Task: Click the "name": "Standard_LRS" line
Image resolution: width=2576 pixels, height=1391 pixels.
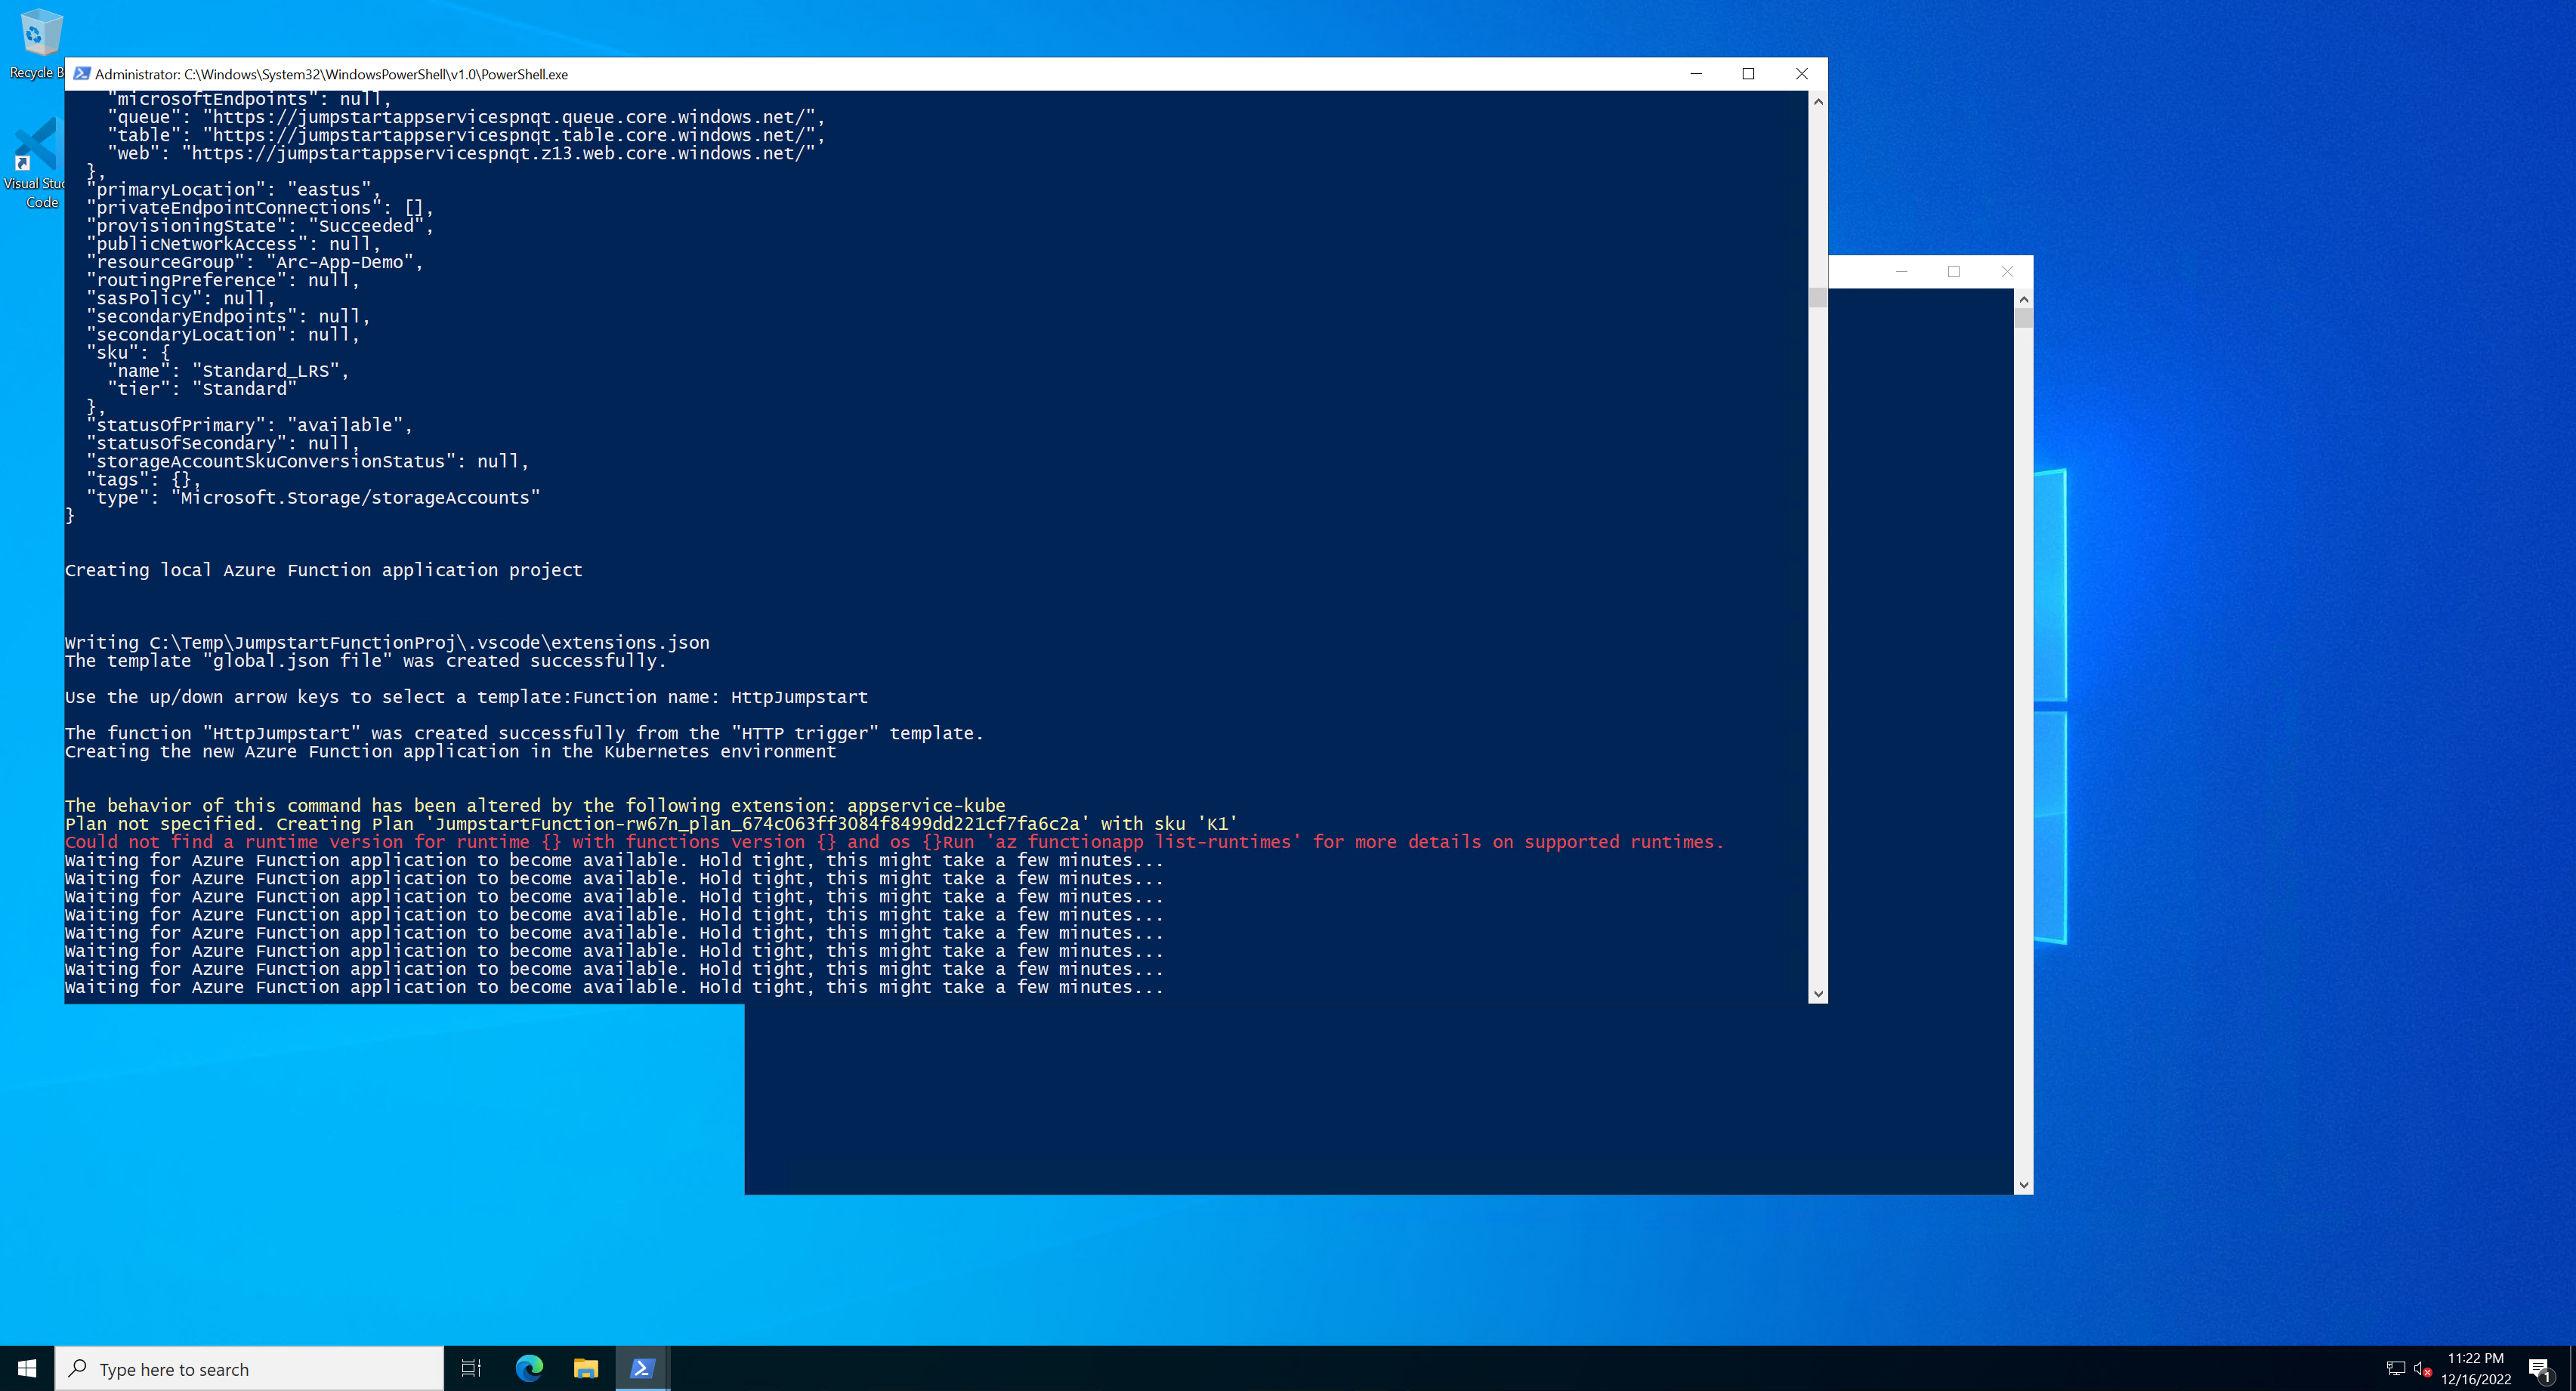Action: point(228,371)
